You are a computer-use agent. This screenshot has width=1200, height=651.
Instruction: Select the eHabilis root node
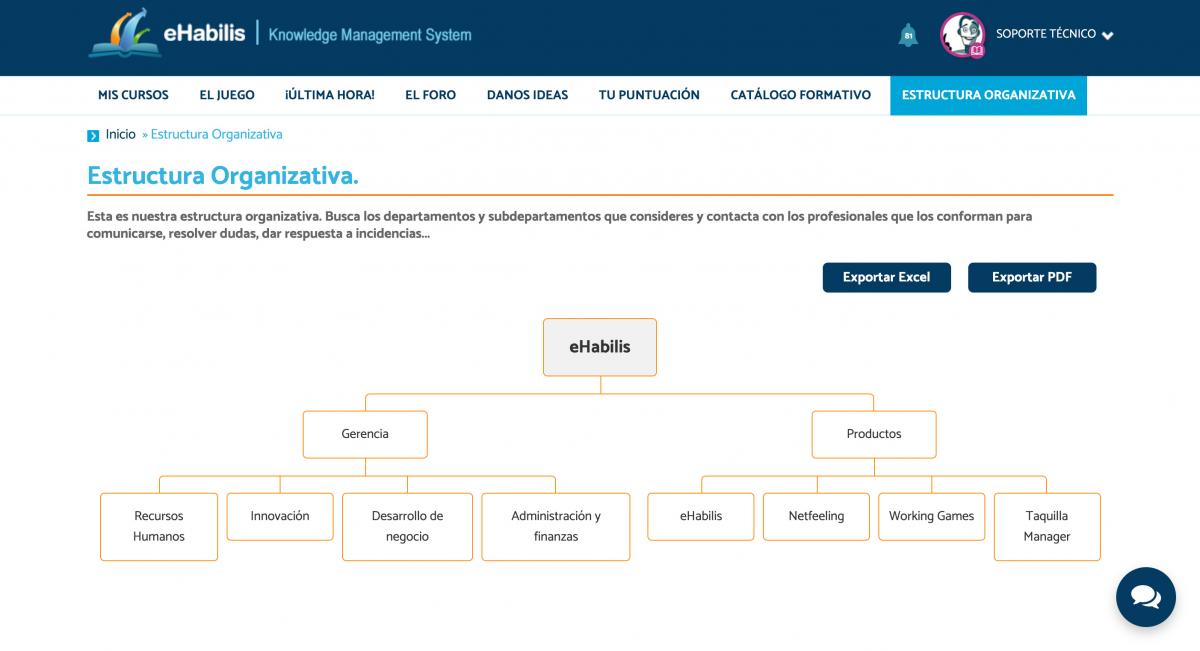click(600, 347)
